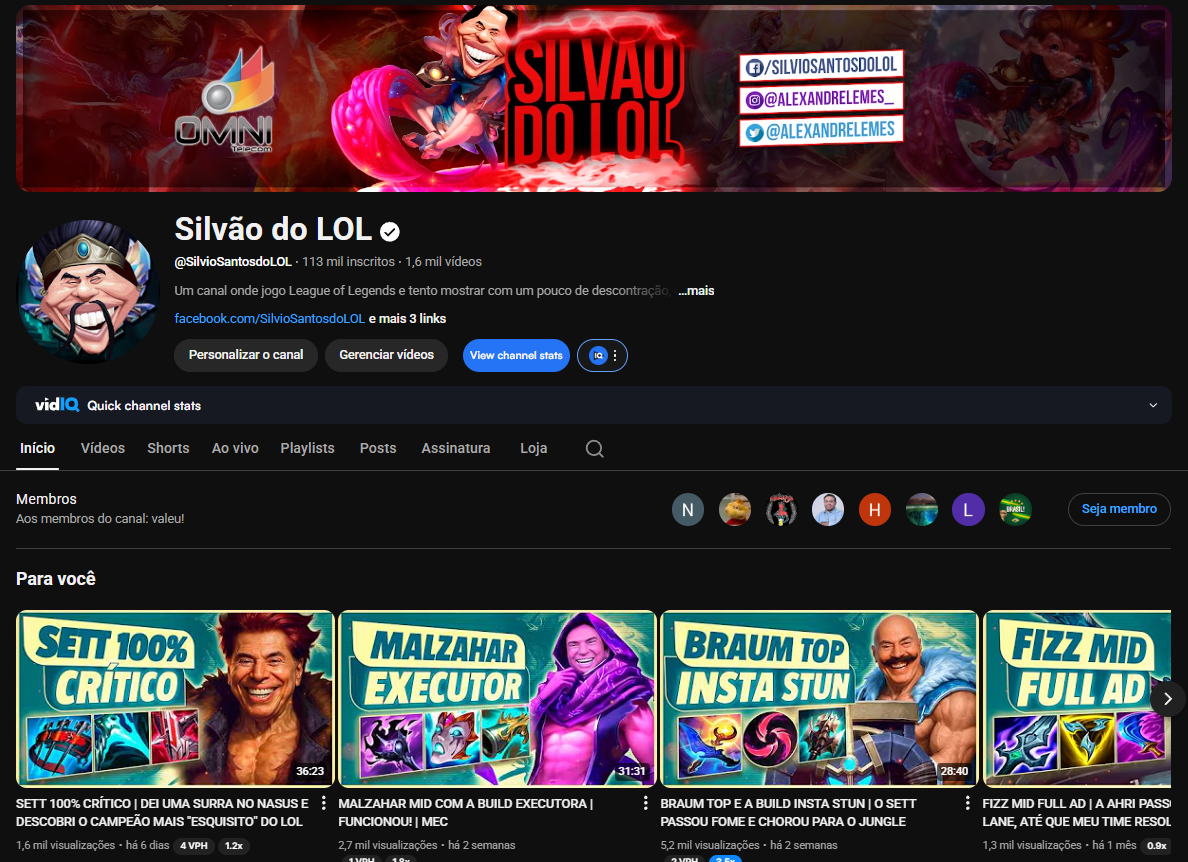The width and height of the screenshot is (1188, 862).
Task: Click the '1,6 mil visualizações' text
Action: [65, 845]
